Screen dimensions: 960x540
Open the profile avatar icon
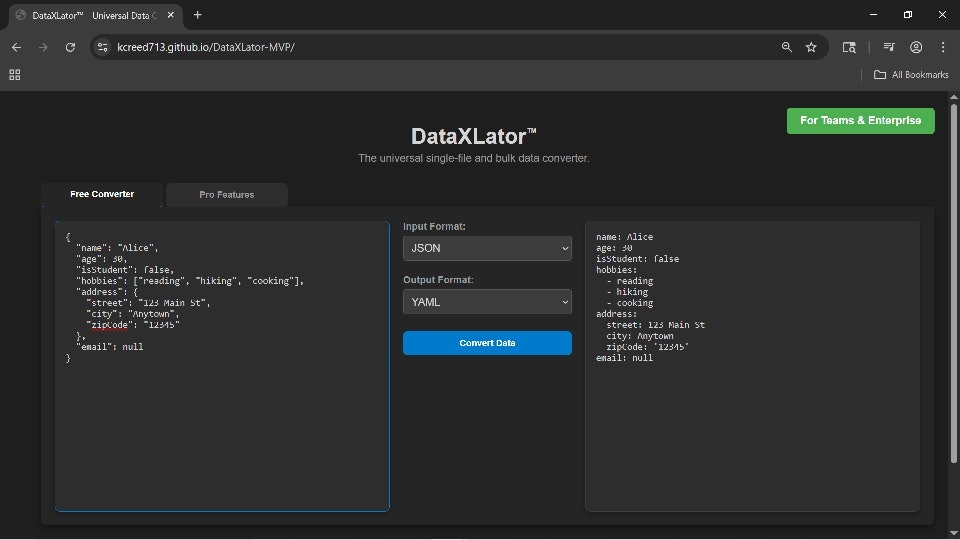click(x=916, y=47)
